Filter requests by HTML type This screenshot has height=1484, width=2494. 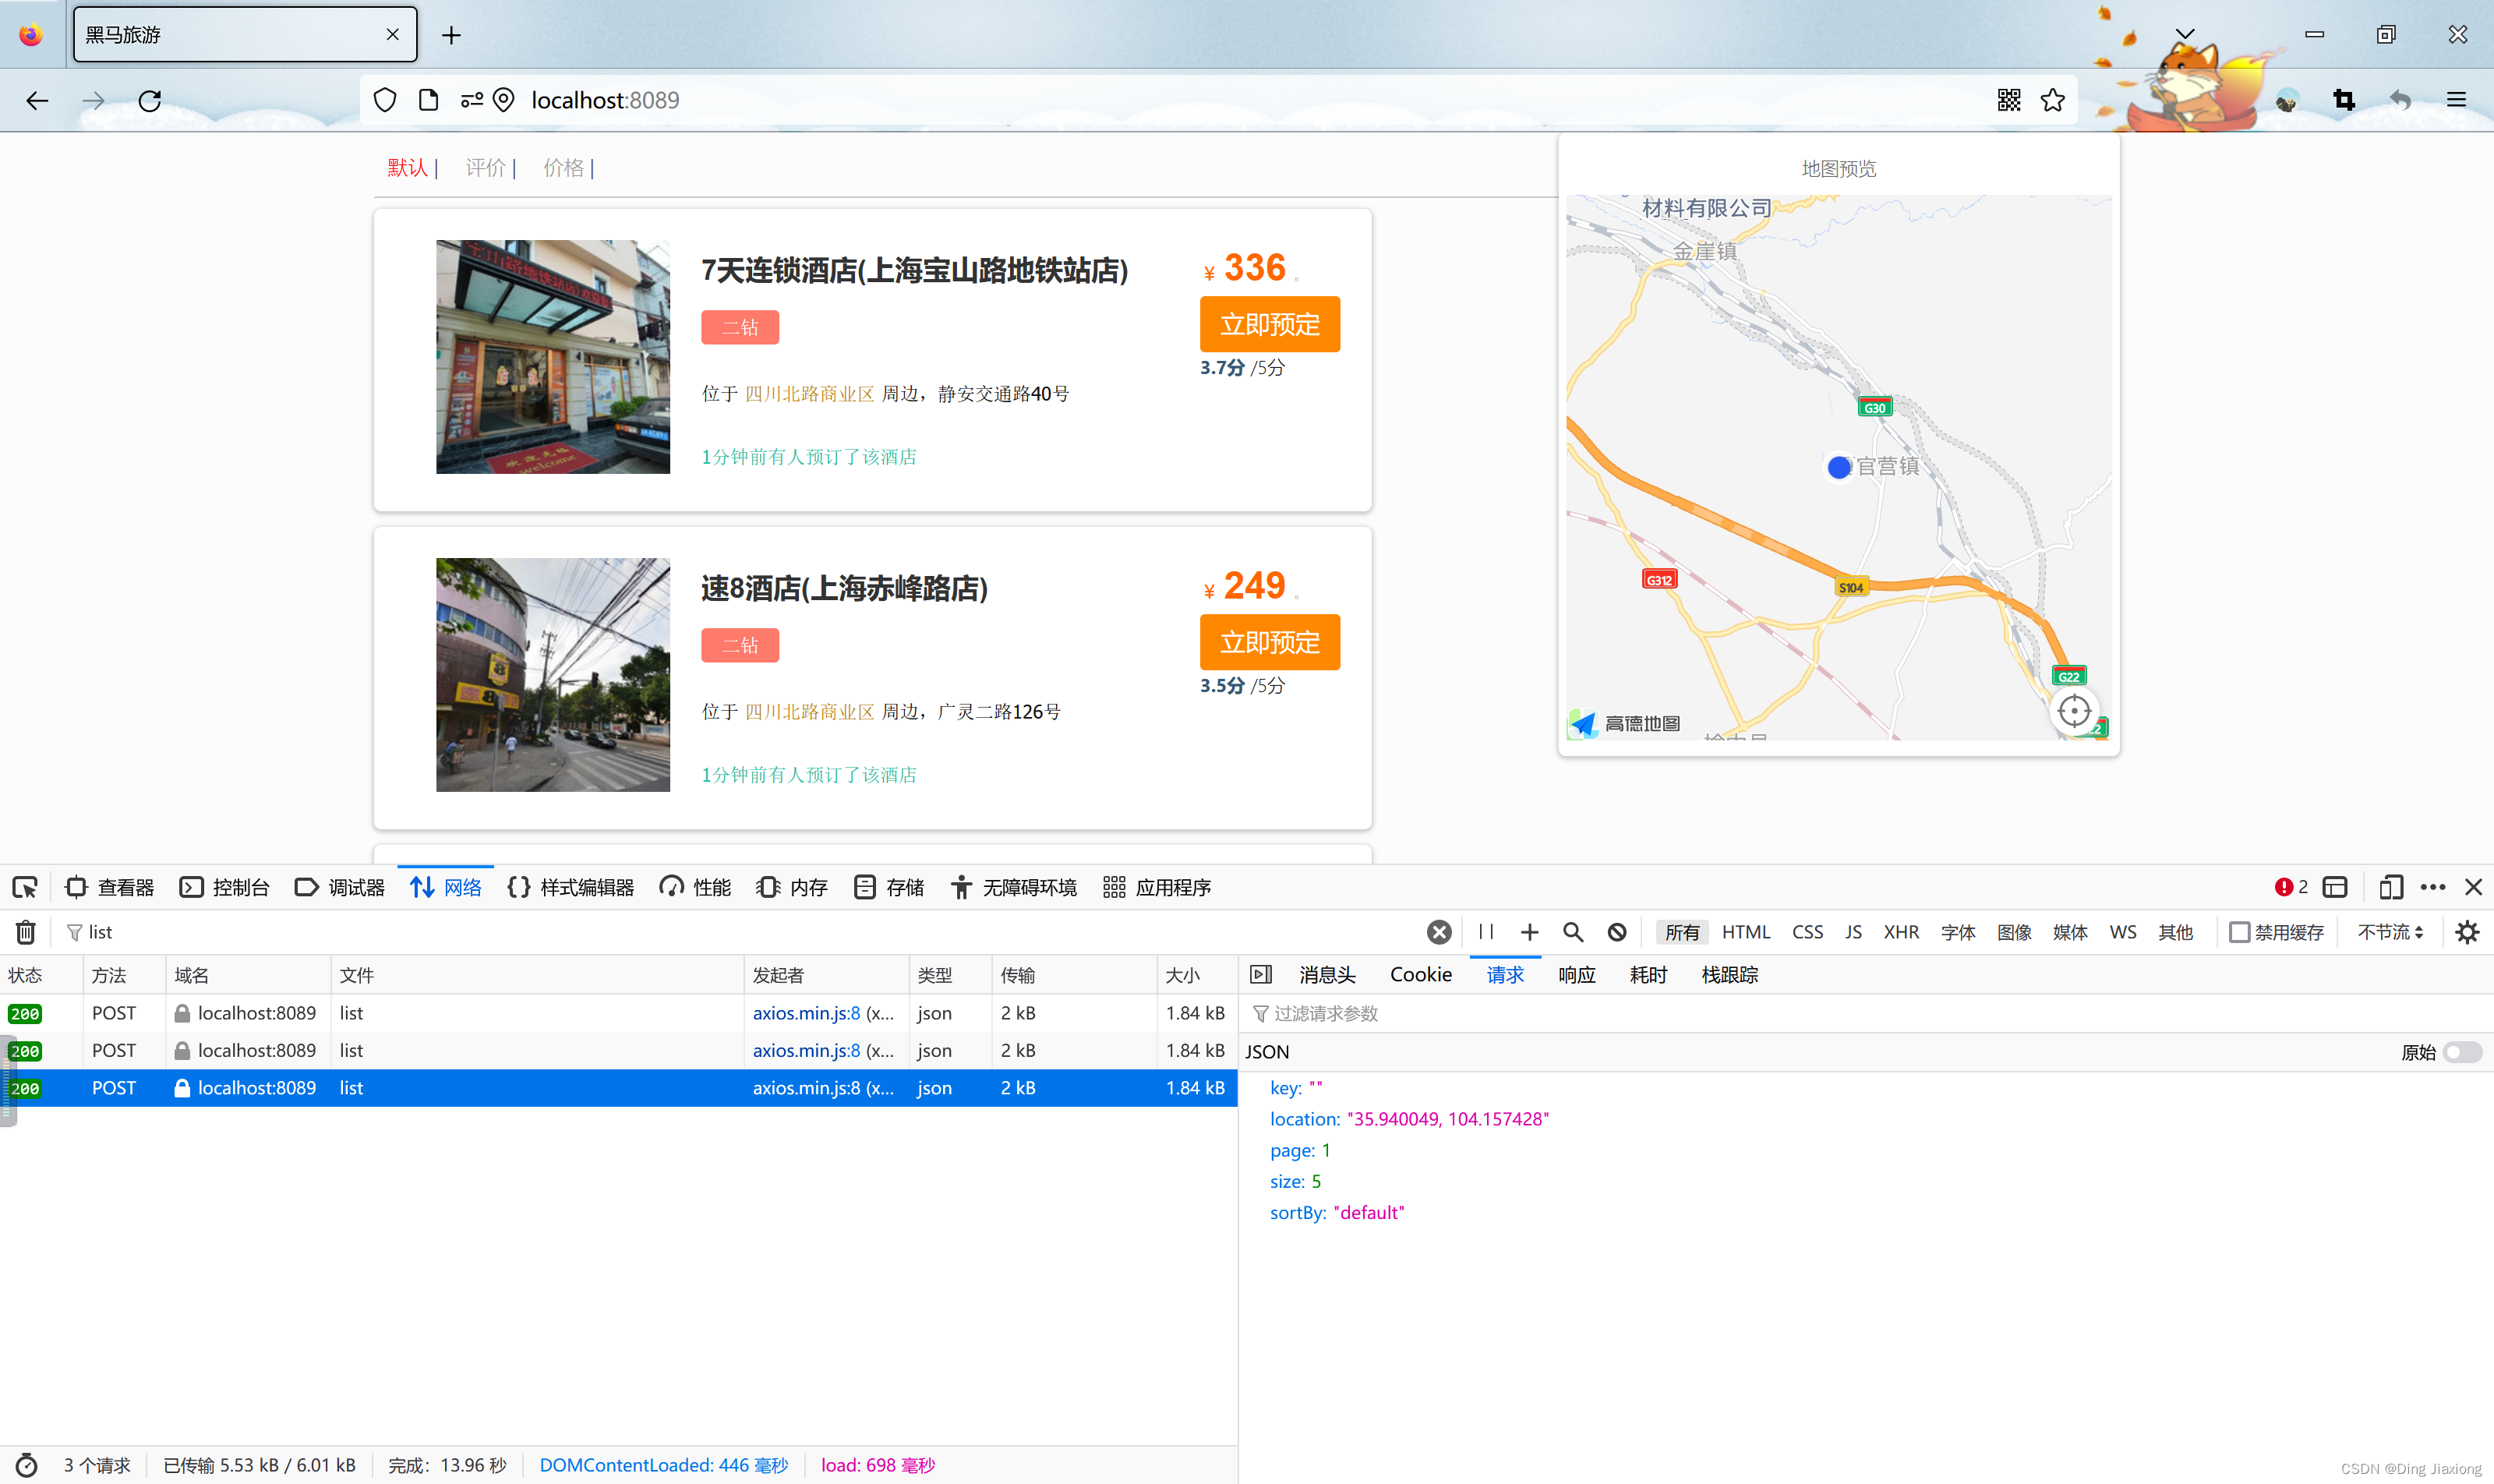(x=1746, y=932)
